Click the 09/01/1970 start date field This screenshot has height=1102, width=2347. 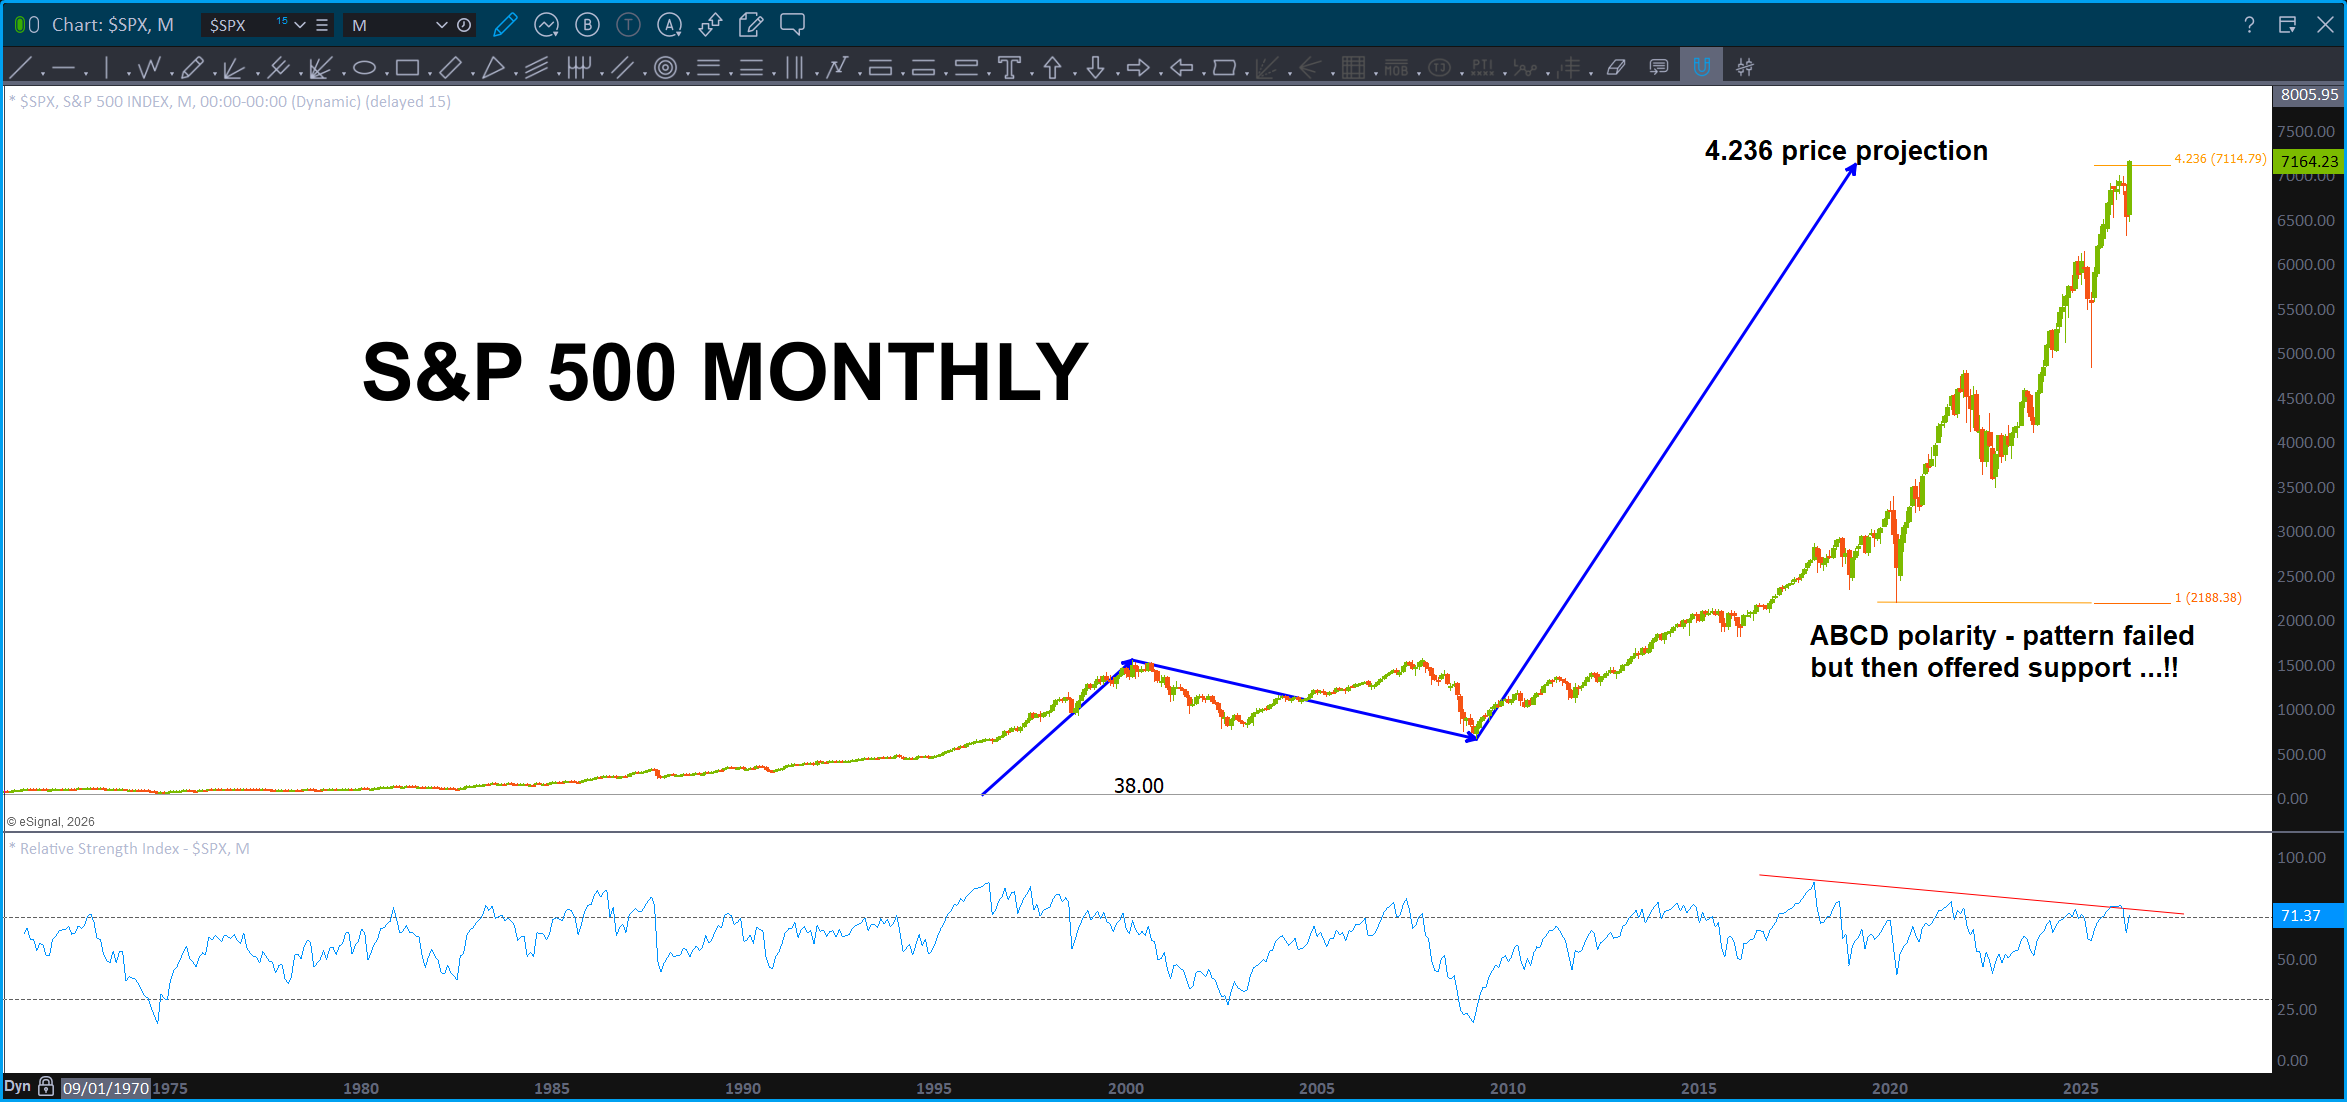click(x=105, y=1088)
